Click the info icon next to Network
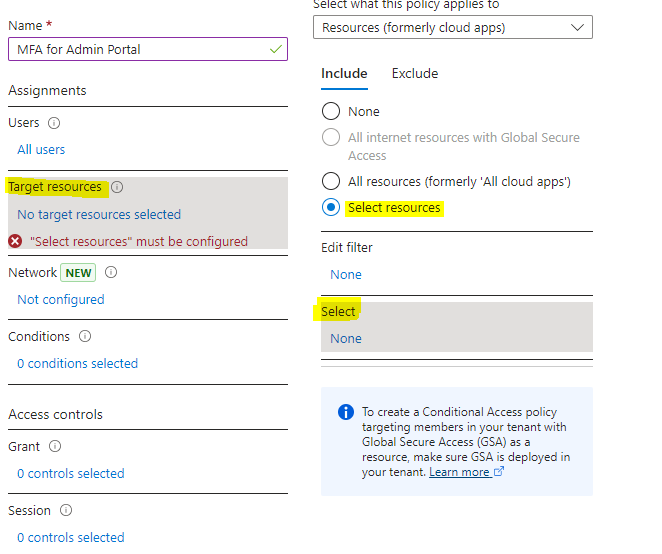Screen dimensions: 662x554 (x=111, y=272)
